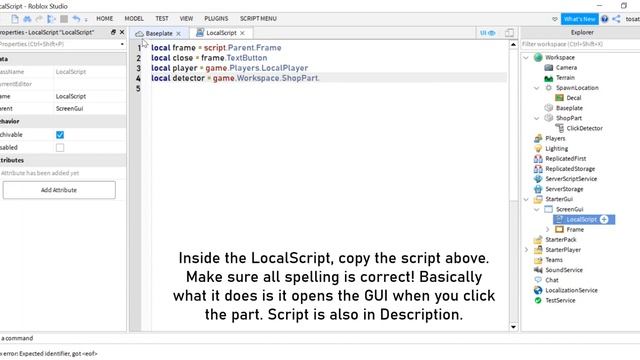Collapse the Workspace tree node
Viewport: 640px width, 360px height.
click(526, 58)
